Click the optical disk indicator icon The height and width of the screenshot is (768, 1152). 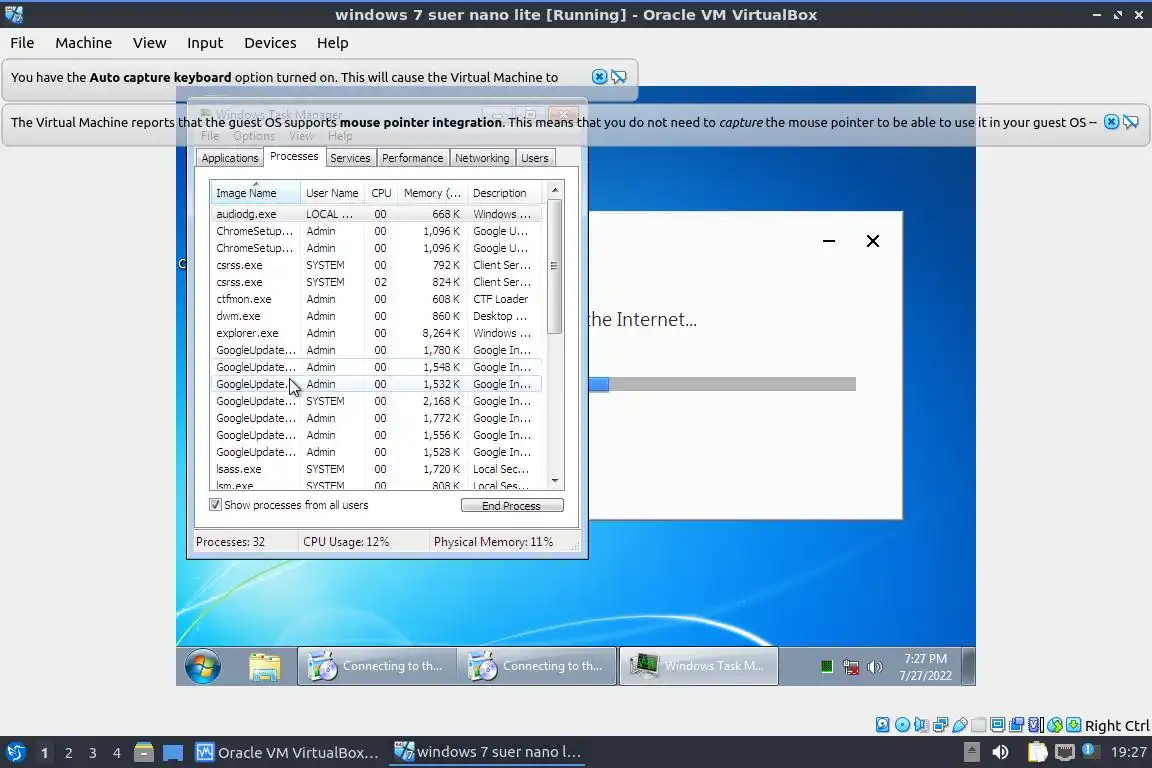pyautogui.click(x=902, y=725)
